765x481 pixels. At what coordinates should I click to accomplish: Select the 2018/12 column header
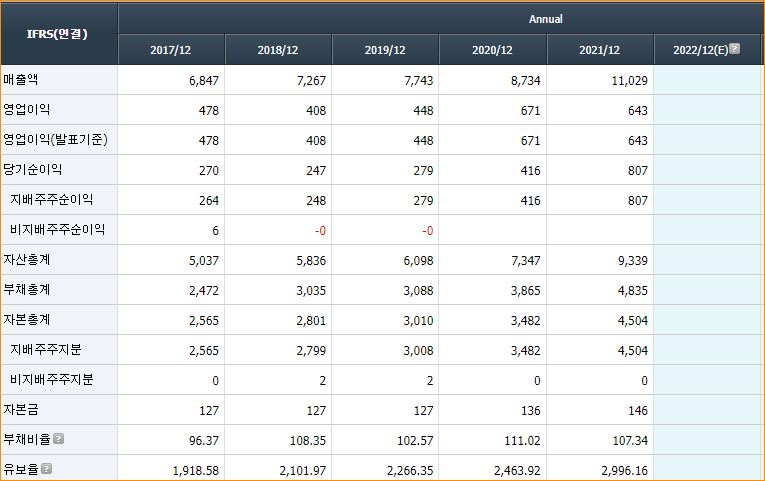pos(278,50)
